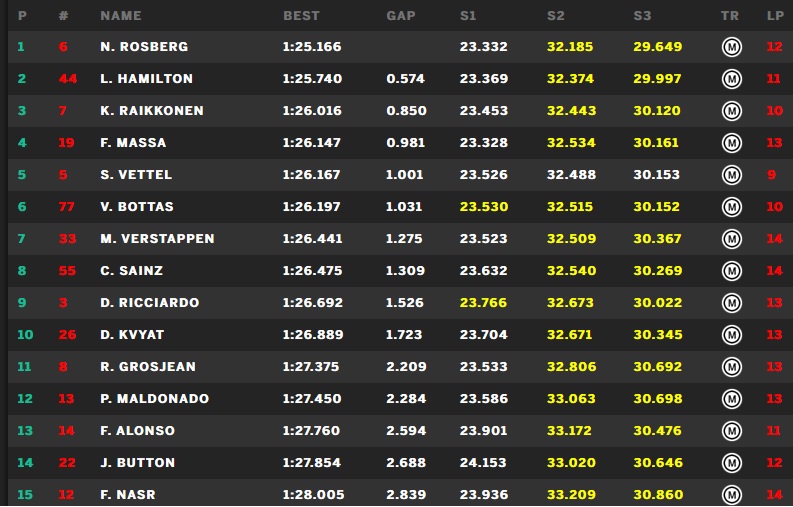Select Button's S2 time 33.020
The height and width of the screenshot is (507, 793).
coord(567,463)
